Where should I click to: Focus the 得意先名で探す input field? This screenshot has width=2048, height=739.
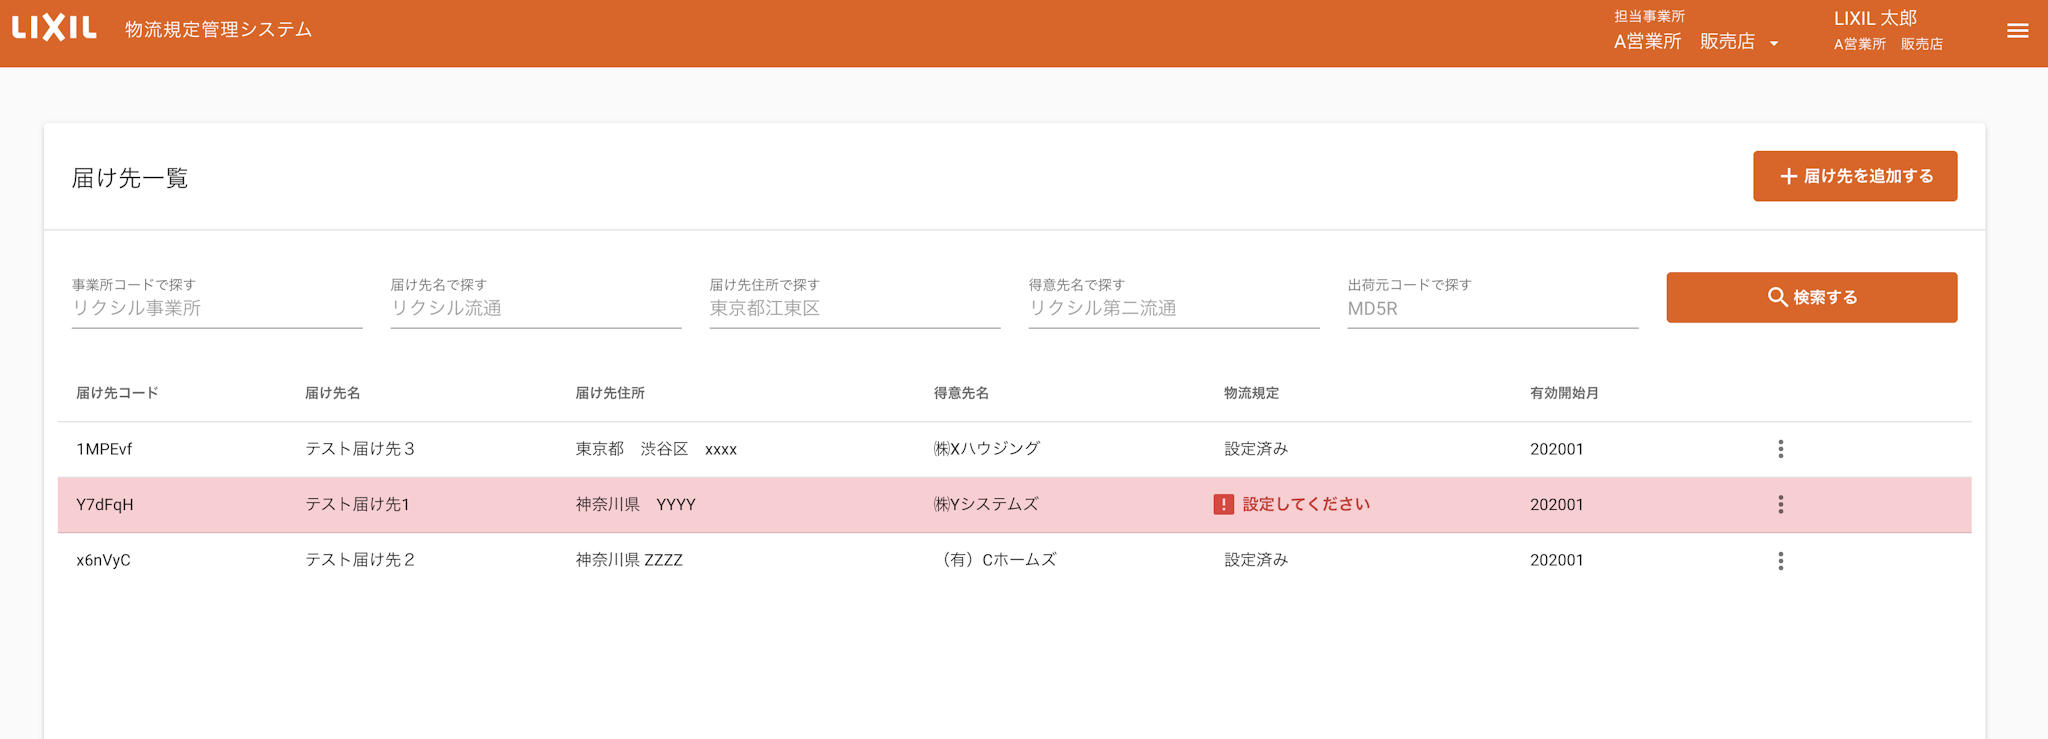coord(1173,309)
